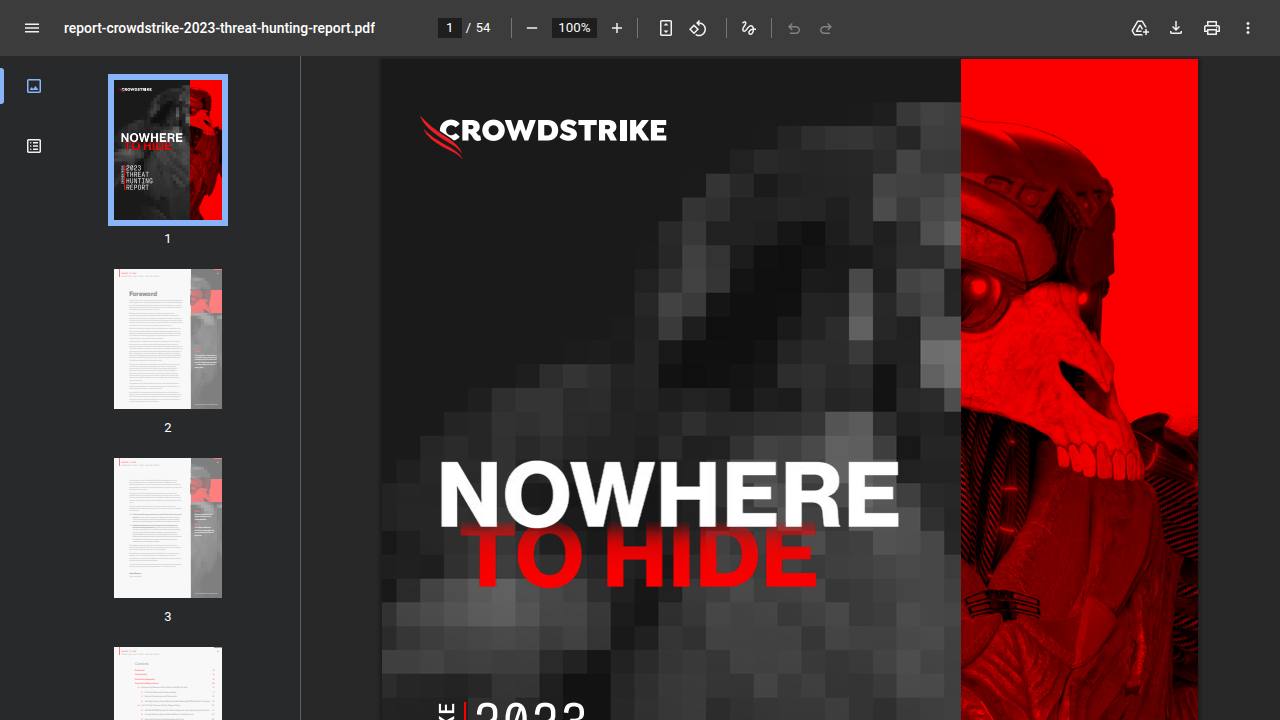
Task: Click the current page number field
Action: click(x=450, y=28)
